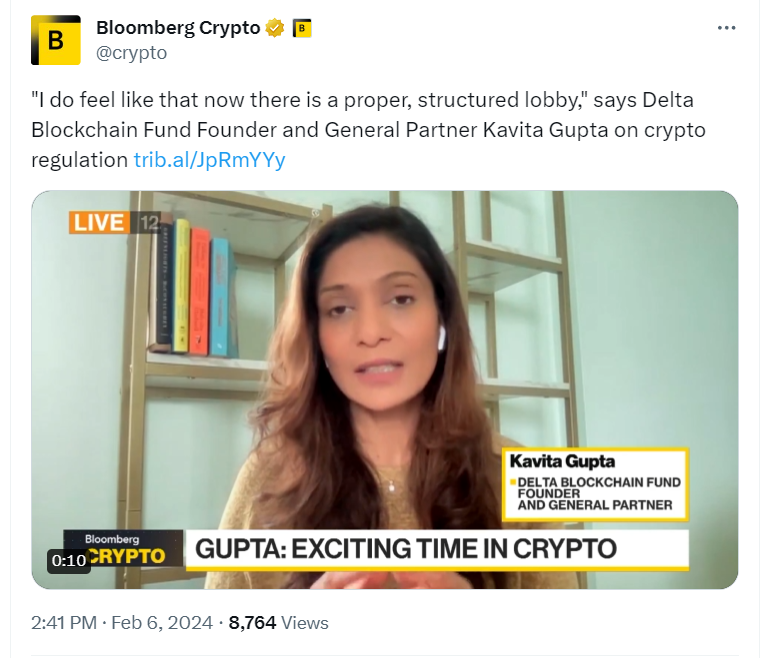The height and width of the screenshot is (658, 772).
Task: Click the Bloomberg Crypto display name
Action: coord(178,28)
